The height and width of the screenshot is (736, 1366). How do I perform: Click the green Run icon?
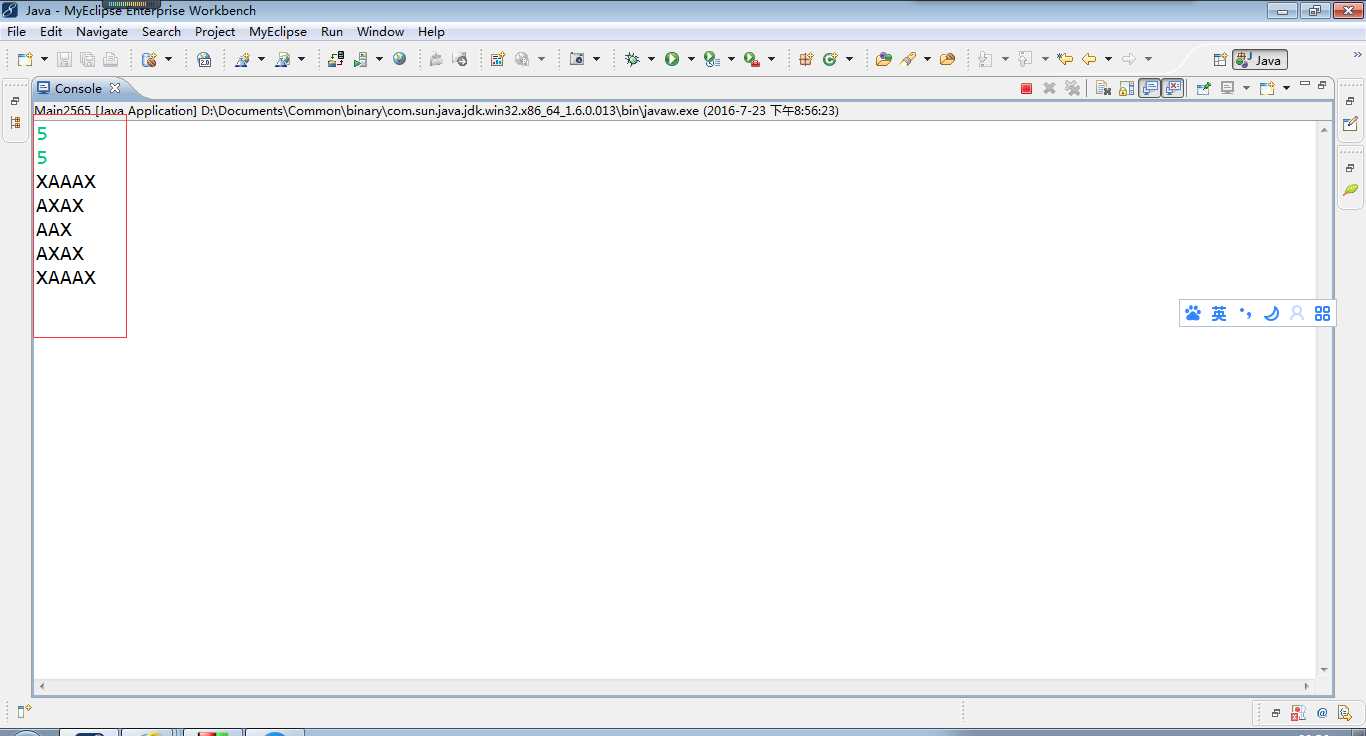(672, 59)
